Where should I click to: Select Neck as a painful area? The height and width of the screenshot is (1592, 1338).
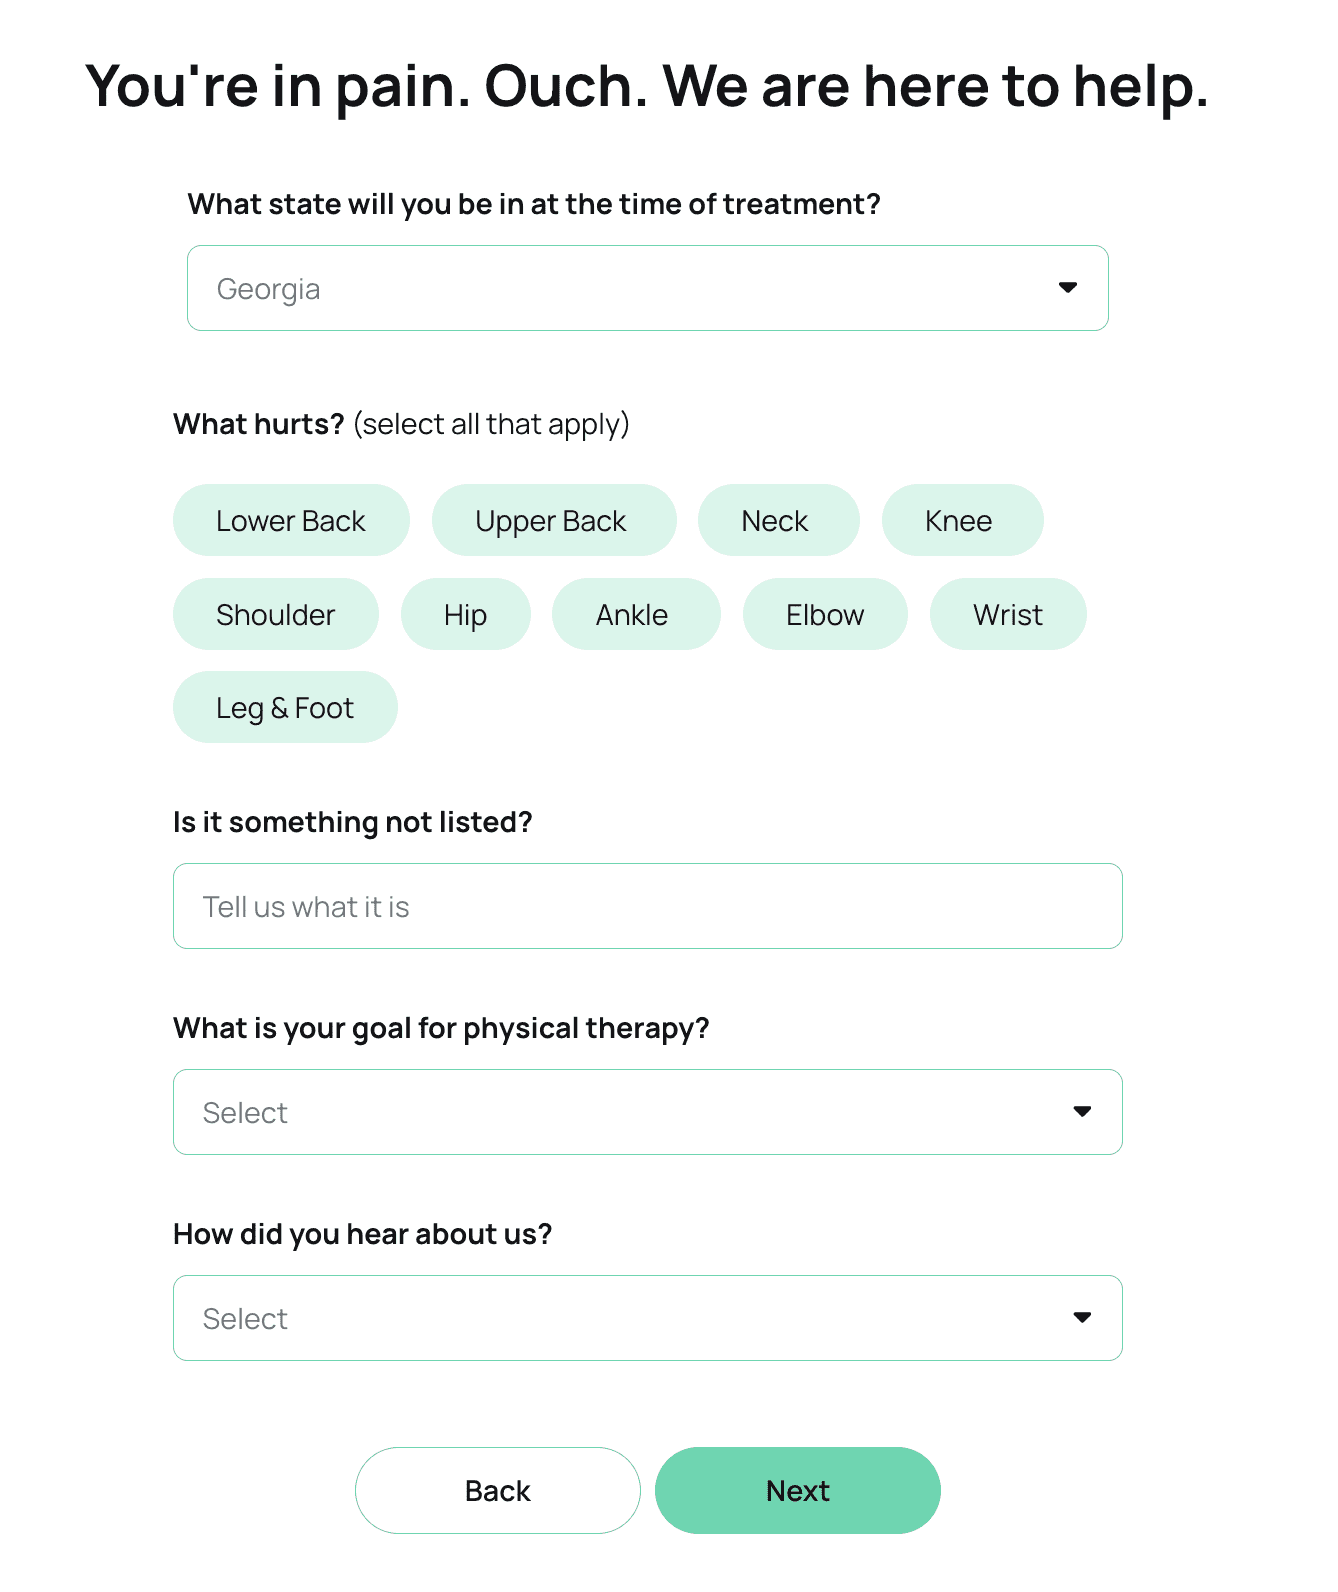(x=778, y=520)
